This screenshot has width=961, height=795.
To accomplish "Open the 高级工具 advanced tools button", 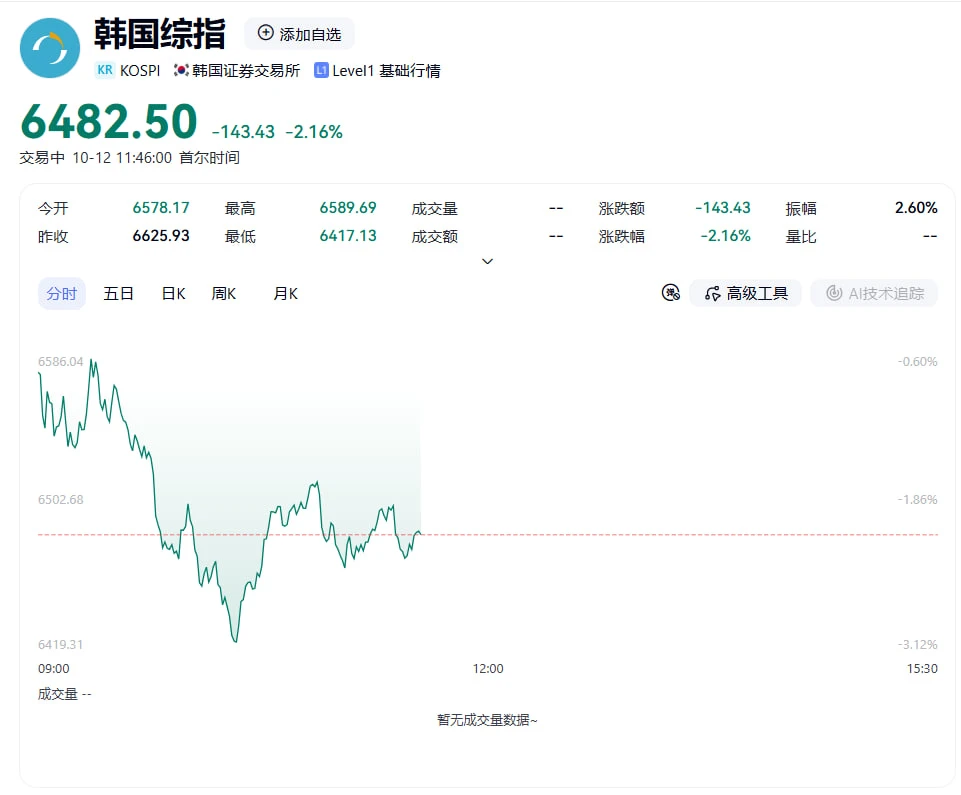I will 746,293.
